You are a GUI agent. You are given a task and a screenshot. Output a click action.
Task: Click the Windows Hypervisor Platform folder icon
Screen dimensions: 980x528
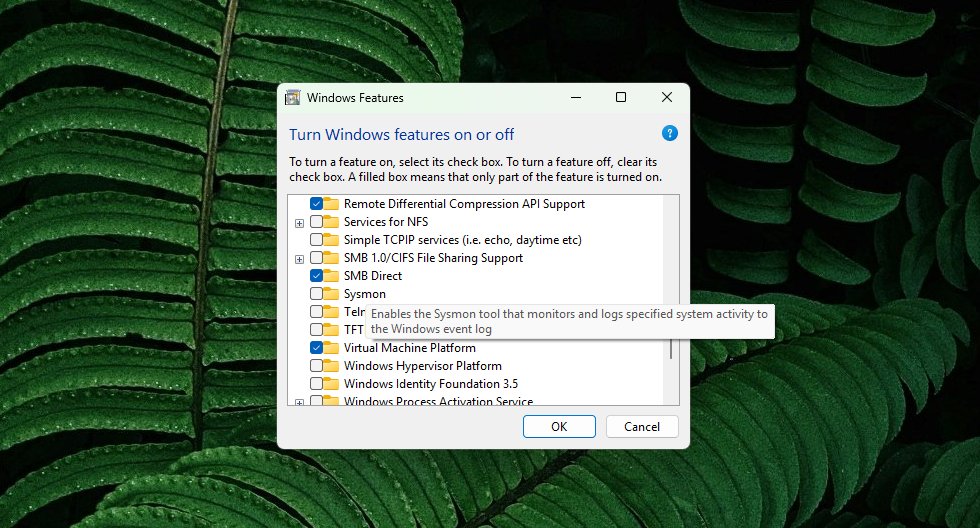[x=332, y=366]
